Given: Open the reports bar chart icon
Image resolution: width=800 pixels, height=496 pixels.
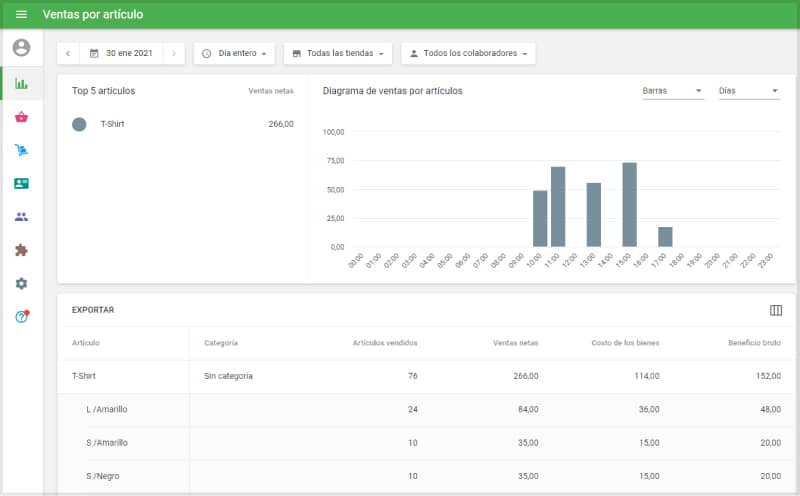Looking at the screenshot, I should click(x=21, y=84).
